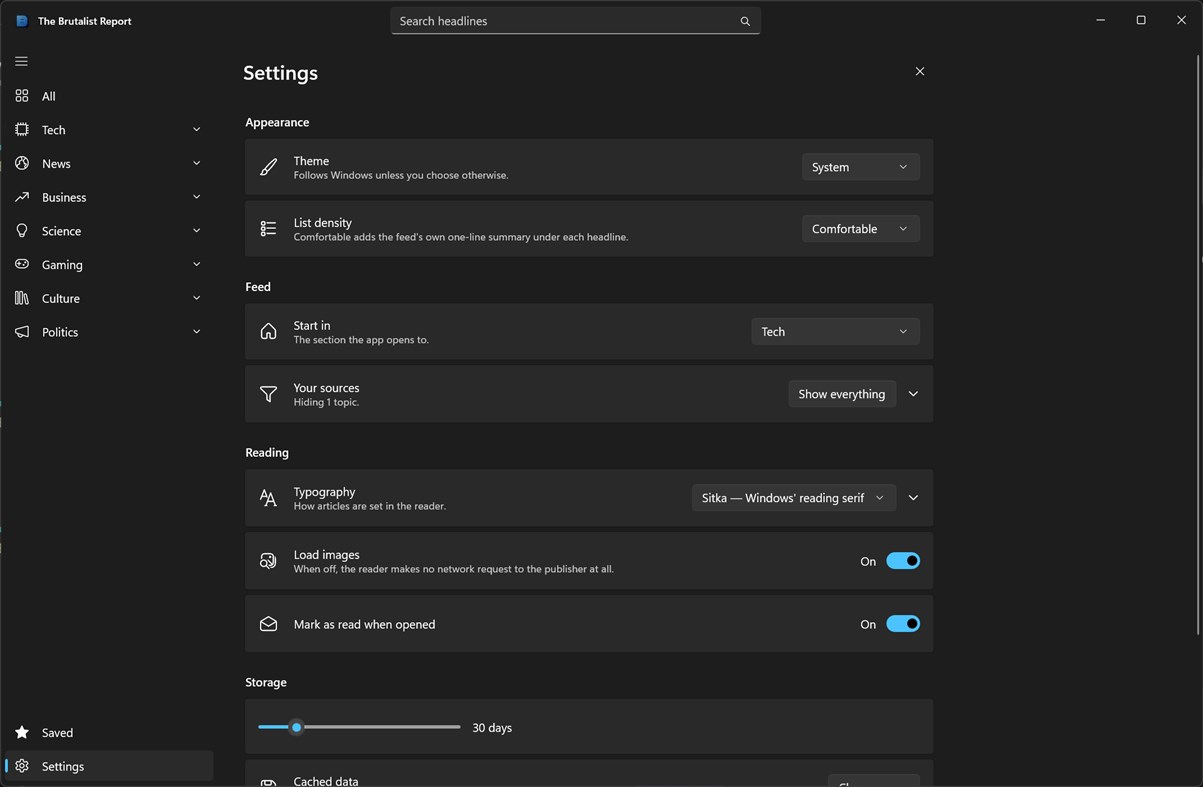Screen dimensions: 1203x787
Task: Expand the Typography row chevron
Action: [913, 498]
